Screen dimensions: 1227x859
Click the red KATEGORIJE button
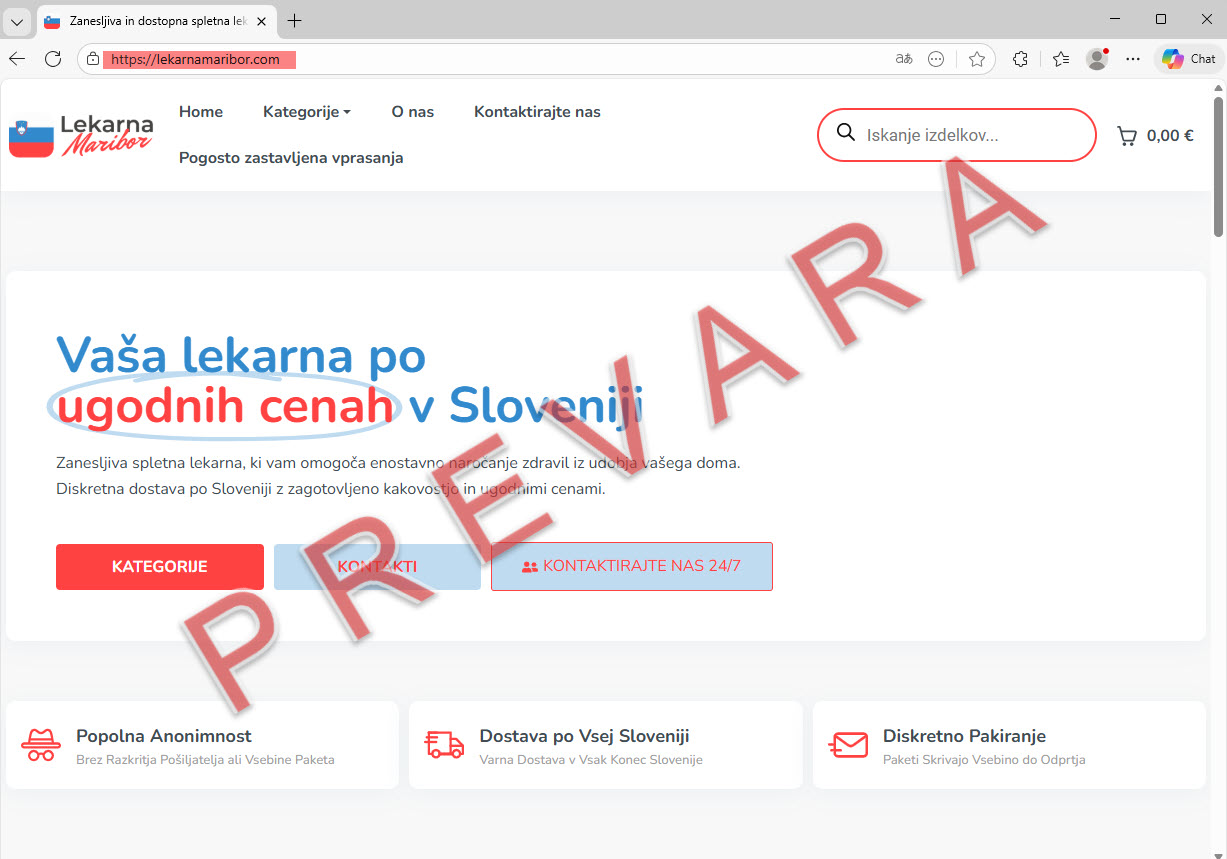coord(160,567)
